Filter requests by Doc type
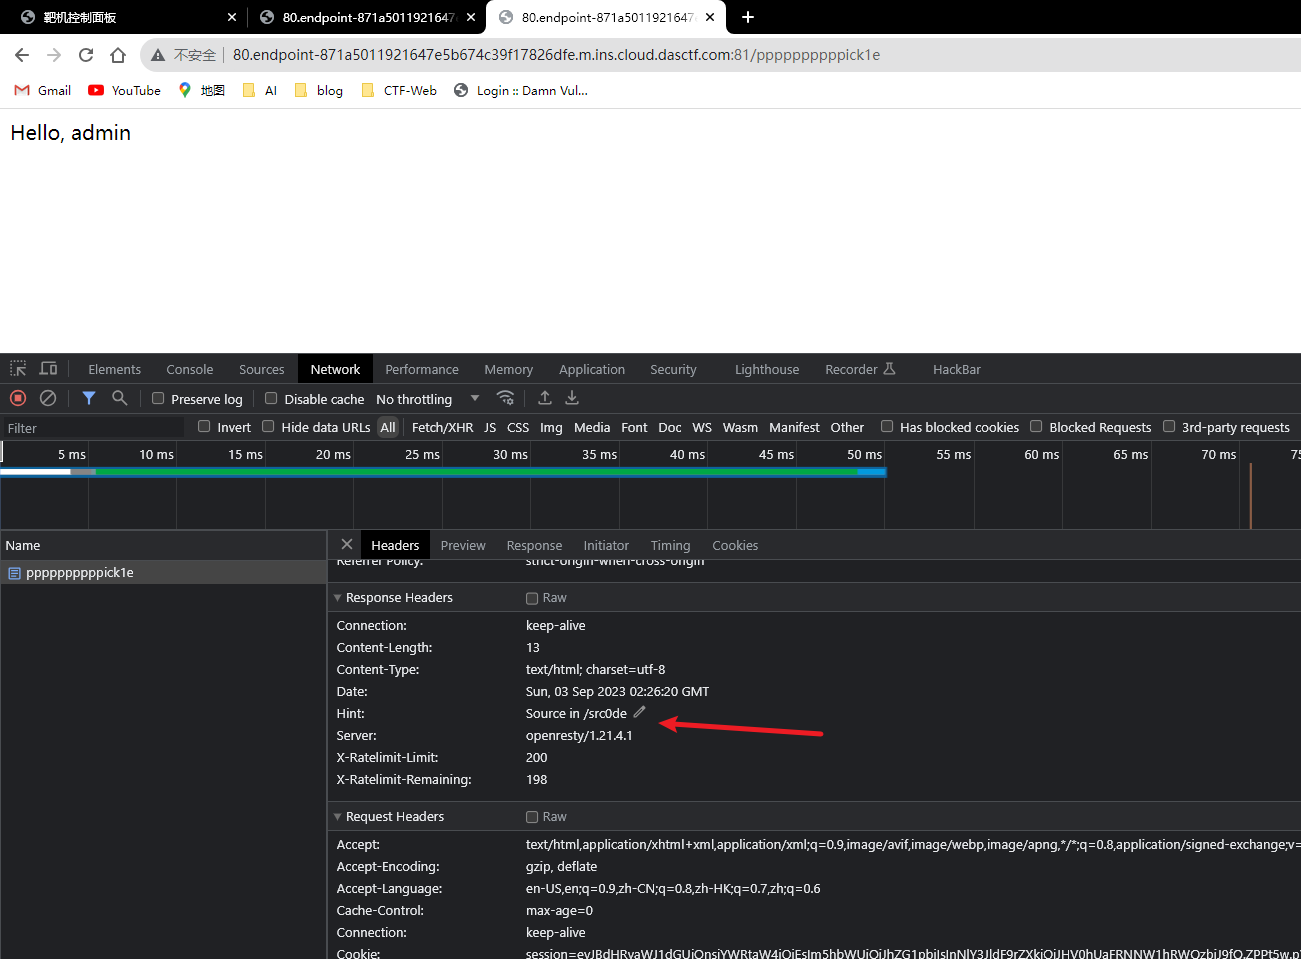 tap(670, 427)
